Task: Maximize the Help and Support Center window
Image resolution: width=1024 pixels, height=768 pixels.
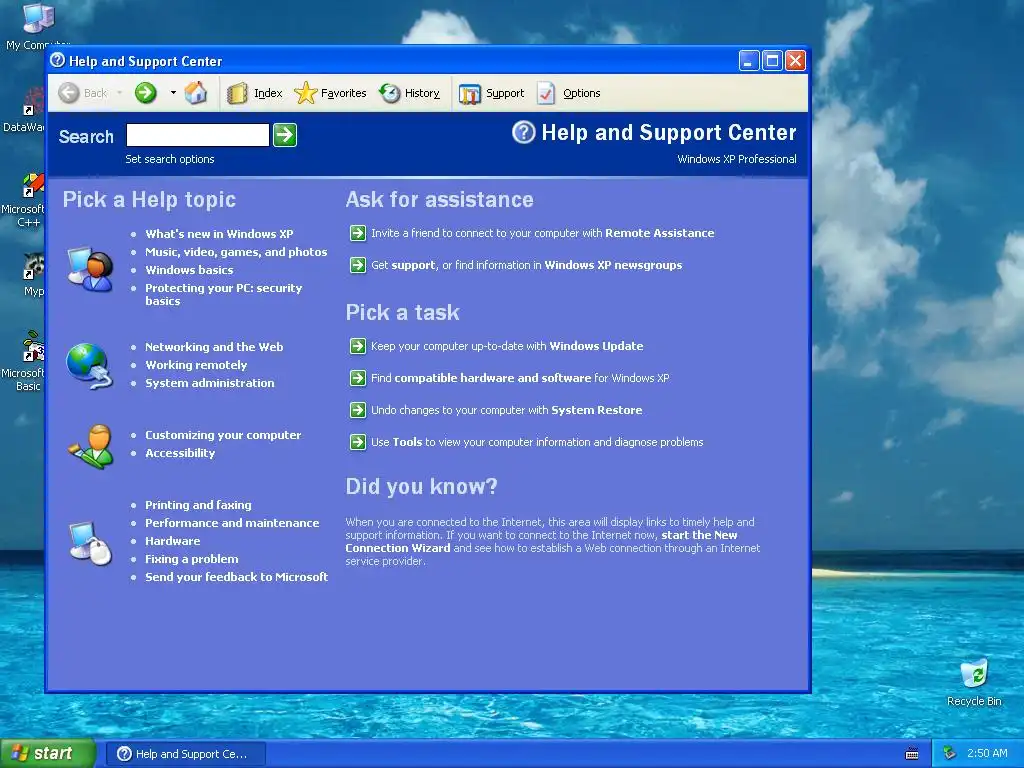Action: pos(772,61)
